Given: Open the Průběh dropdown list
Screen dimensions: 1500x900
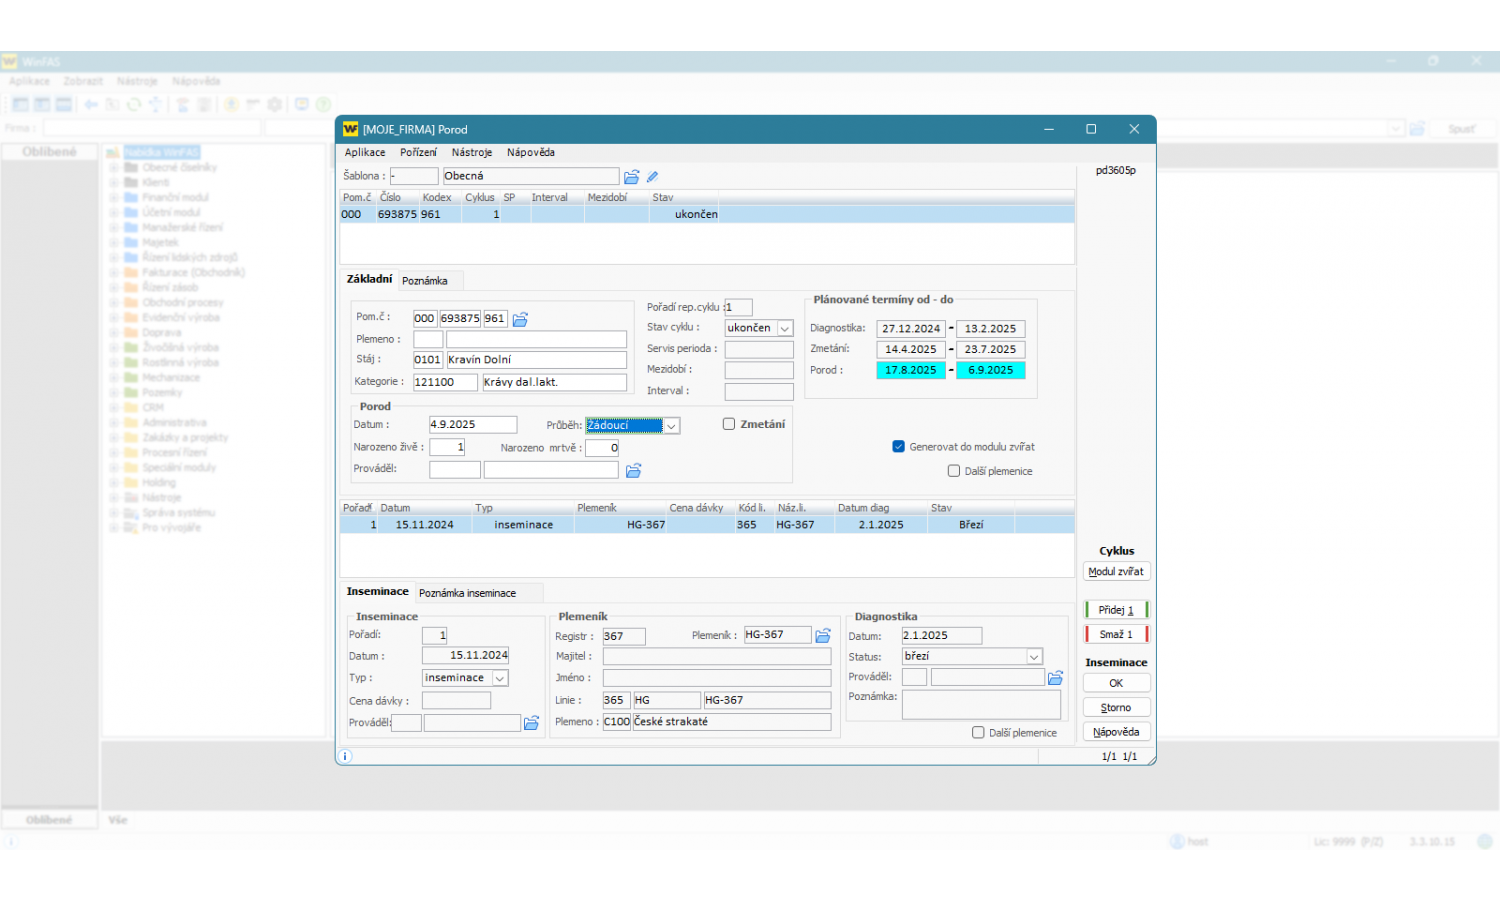Looking at the screenshot, I should [672, 426].
